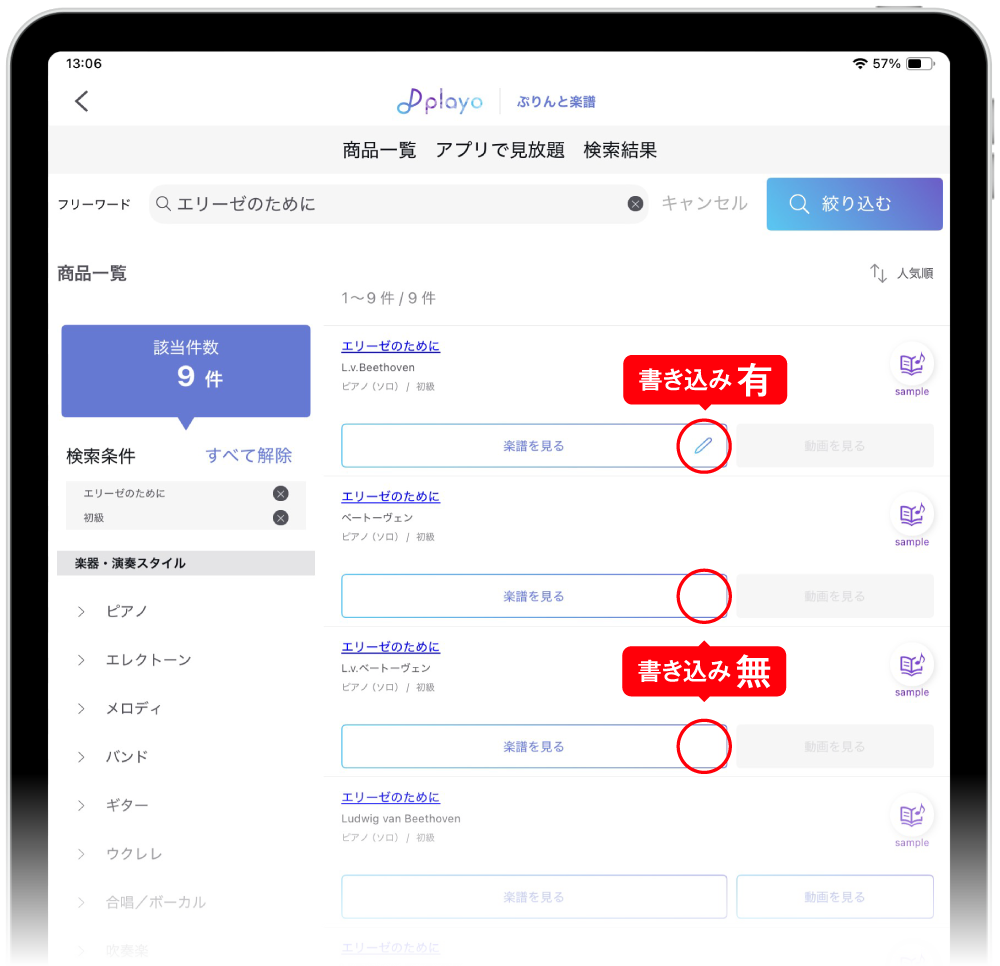Screen dimensions: 1000x966
Task: Open sample for L.v.Beethoven score
Action: click(x=911, y=370)
